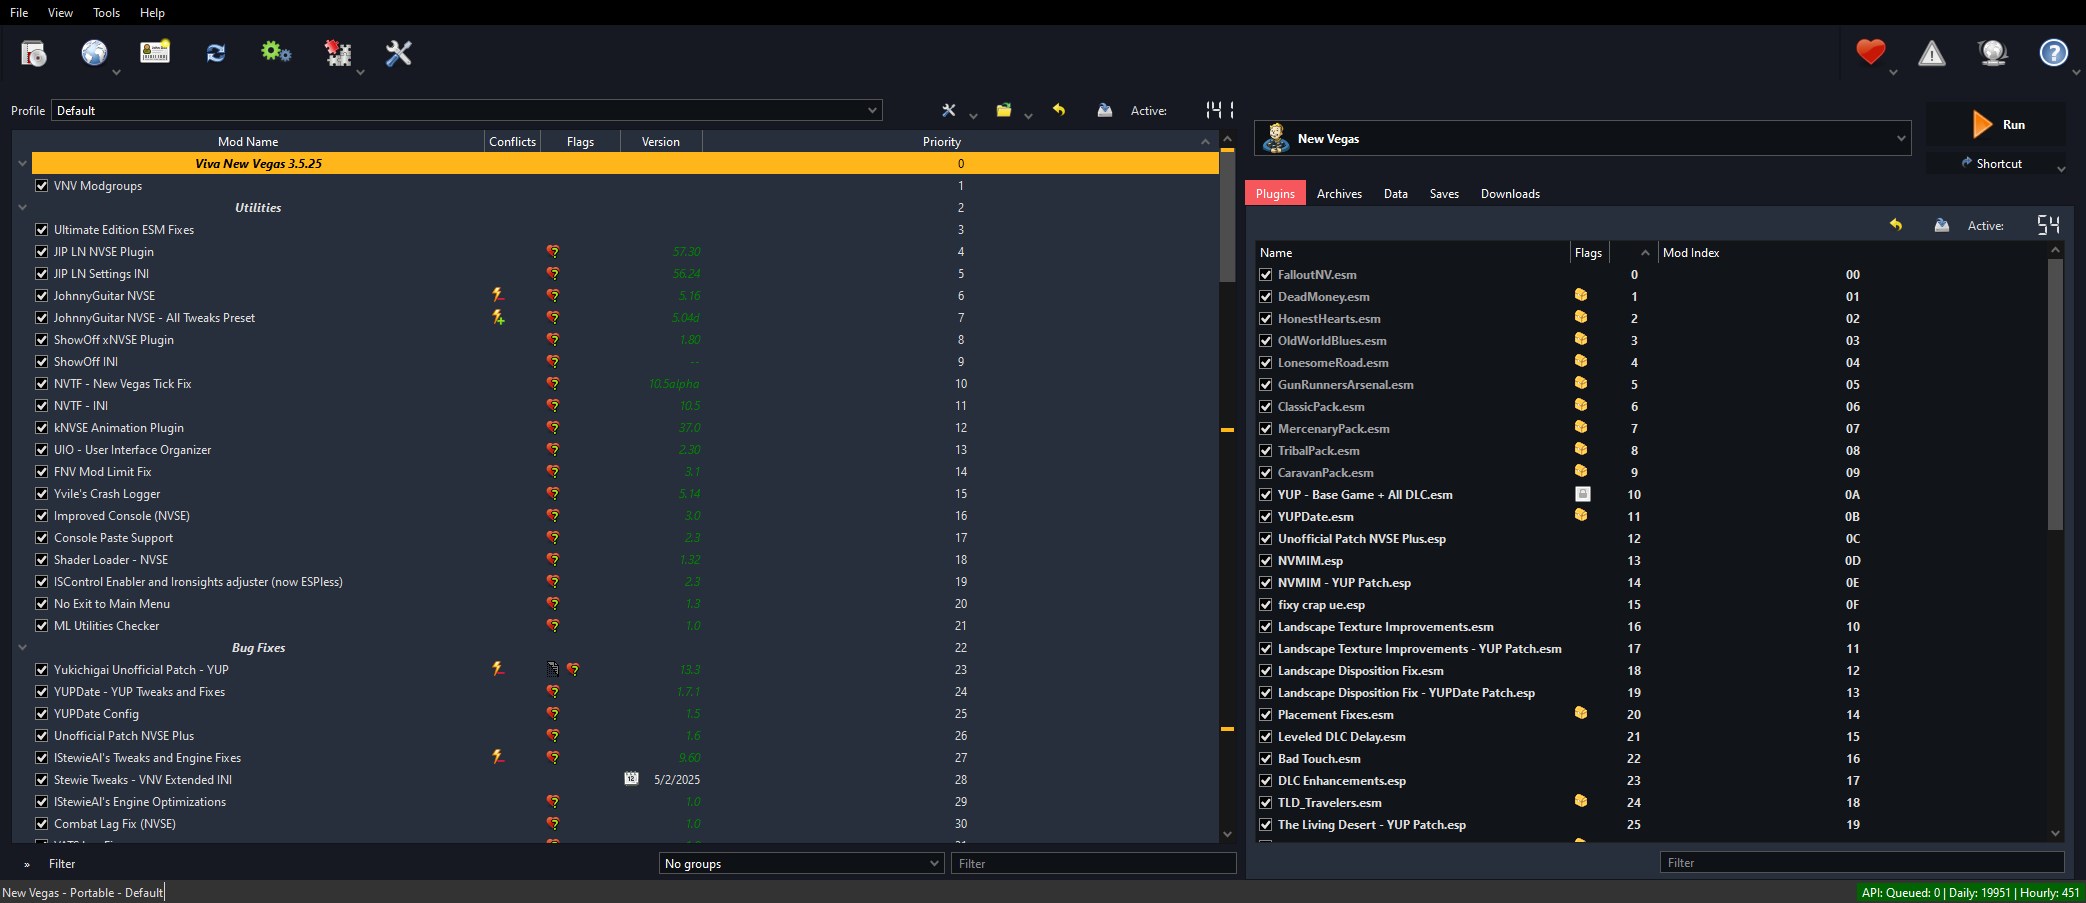Screen dimensions: 2086x903
Task: Disable the NVMIM.esp plugin checkbox
Action: (1266, 561)
